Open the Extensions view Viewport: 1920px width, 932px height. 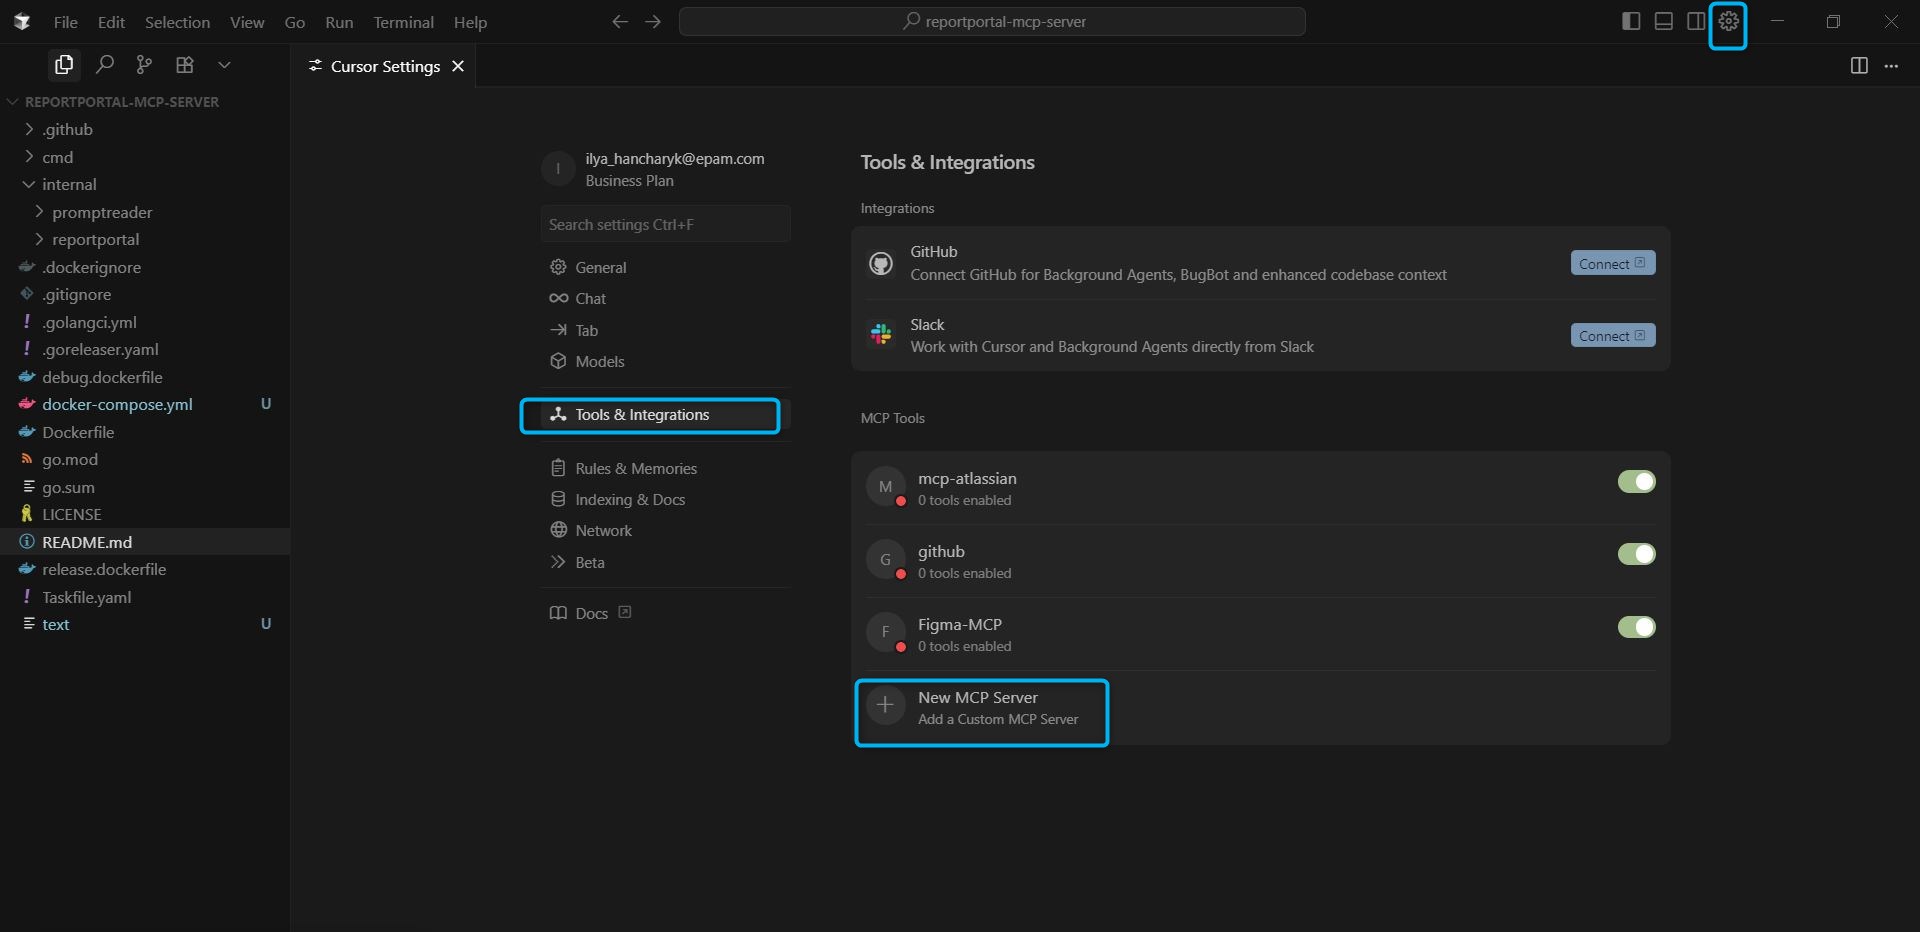click(184, 64)
